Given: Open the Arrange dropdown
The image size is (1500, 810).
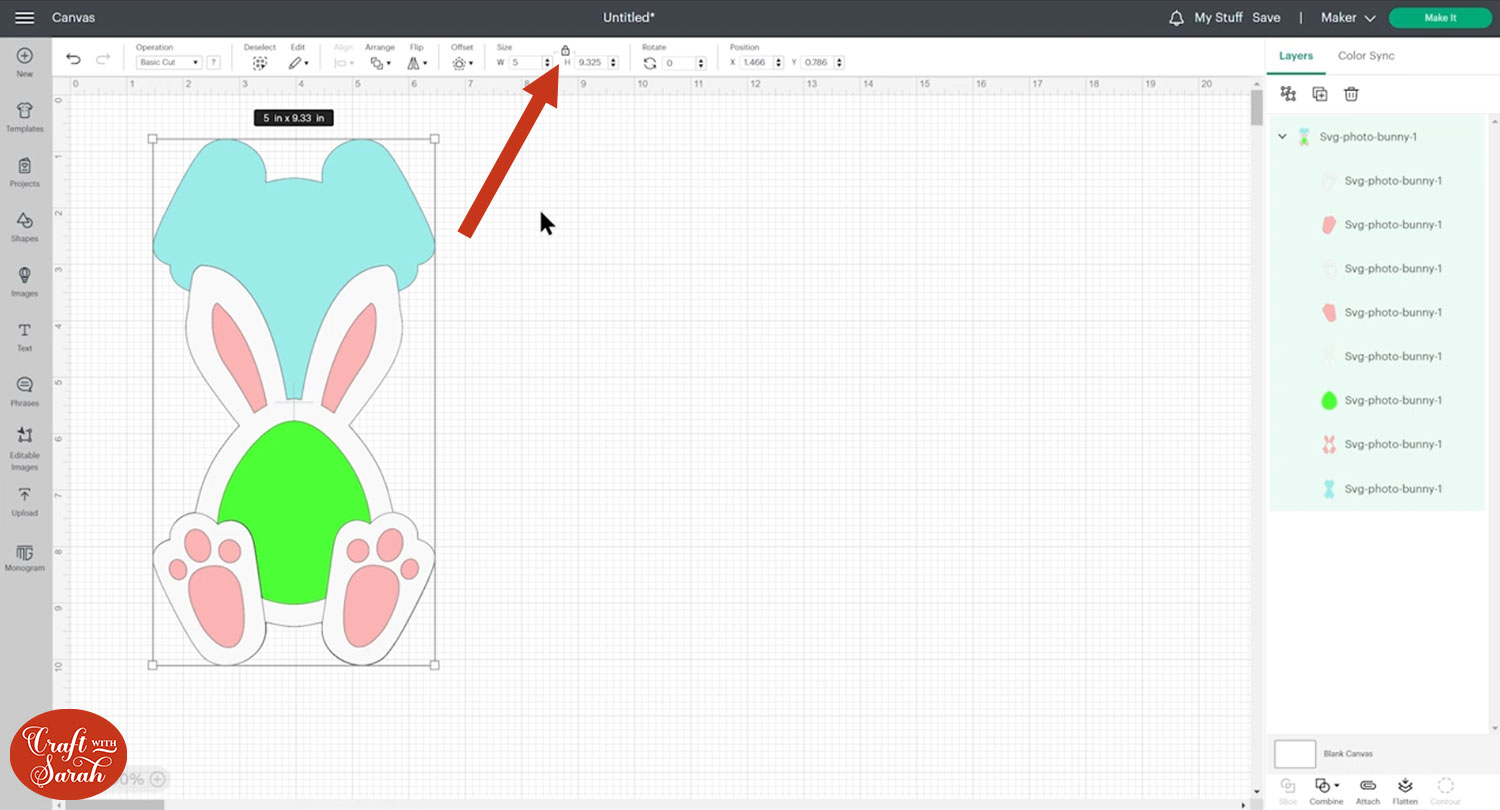Looking at the screenshot, I should tap(380, 63).
